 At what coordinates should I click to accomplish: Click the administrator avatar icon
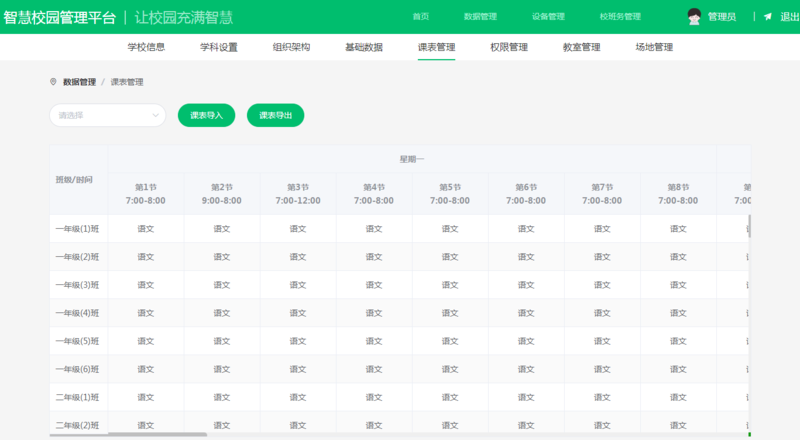[694, 16]
